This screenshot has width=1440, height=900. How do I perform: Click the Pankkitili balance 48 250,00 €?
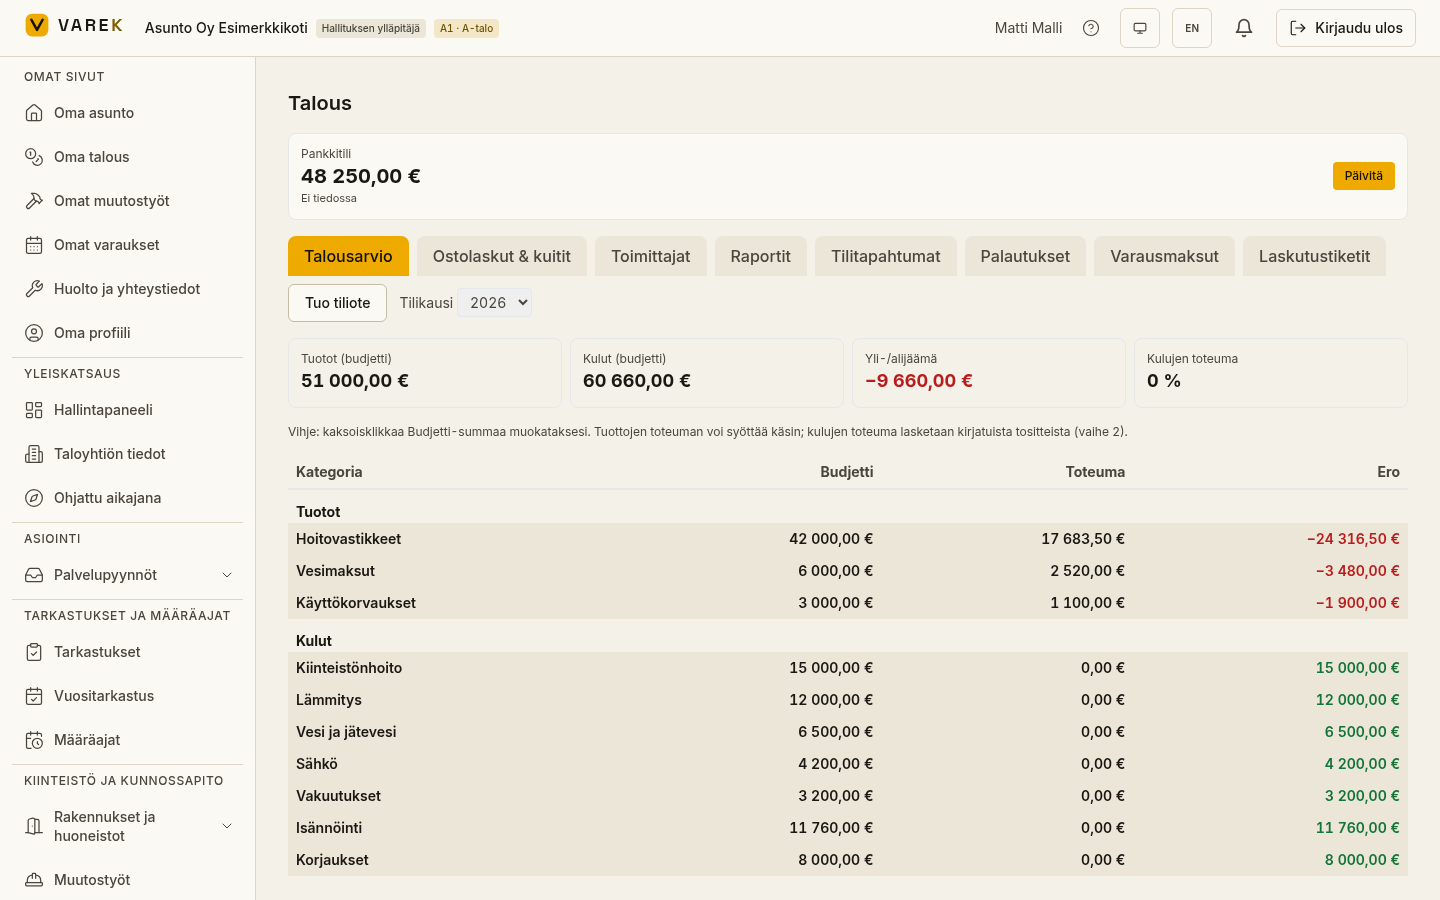pos(361,176)
